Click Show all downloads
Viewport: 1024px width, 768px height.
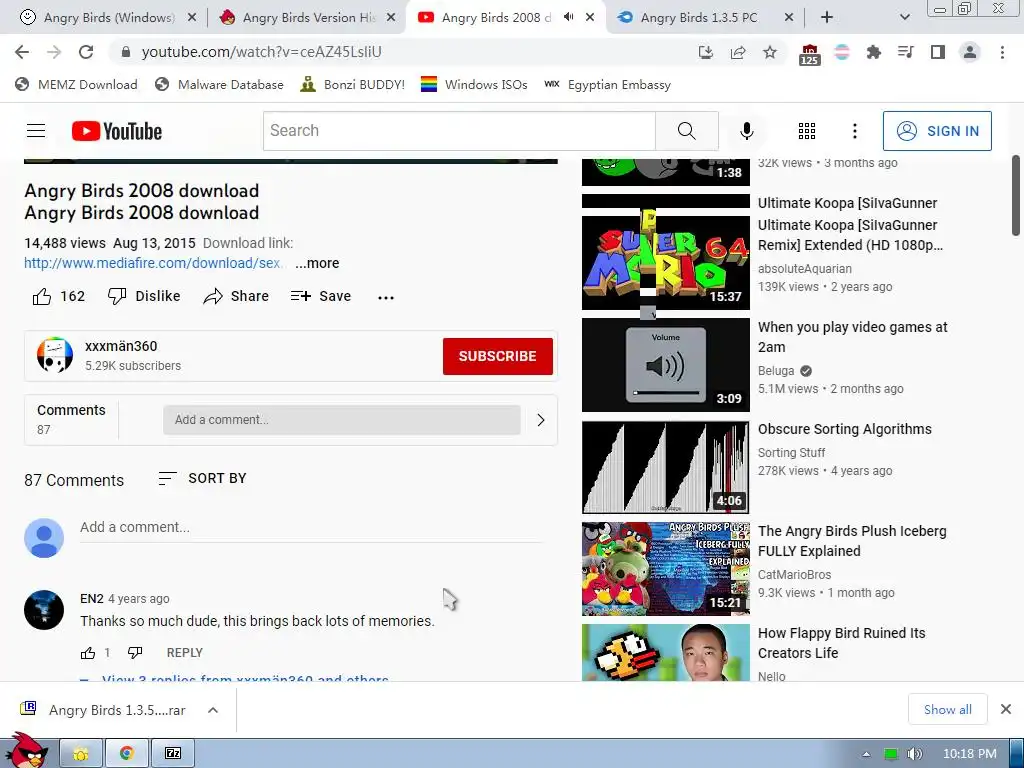click(x=948, y=709)
